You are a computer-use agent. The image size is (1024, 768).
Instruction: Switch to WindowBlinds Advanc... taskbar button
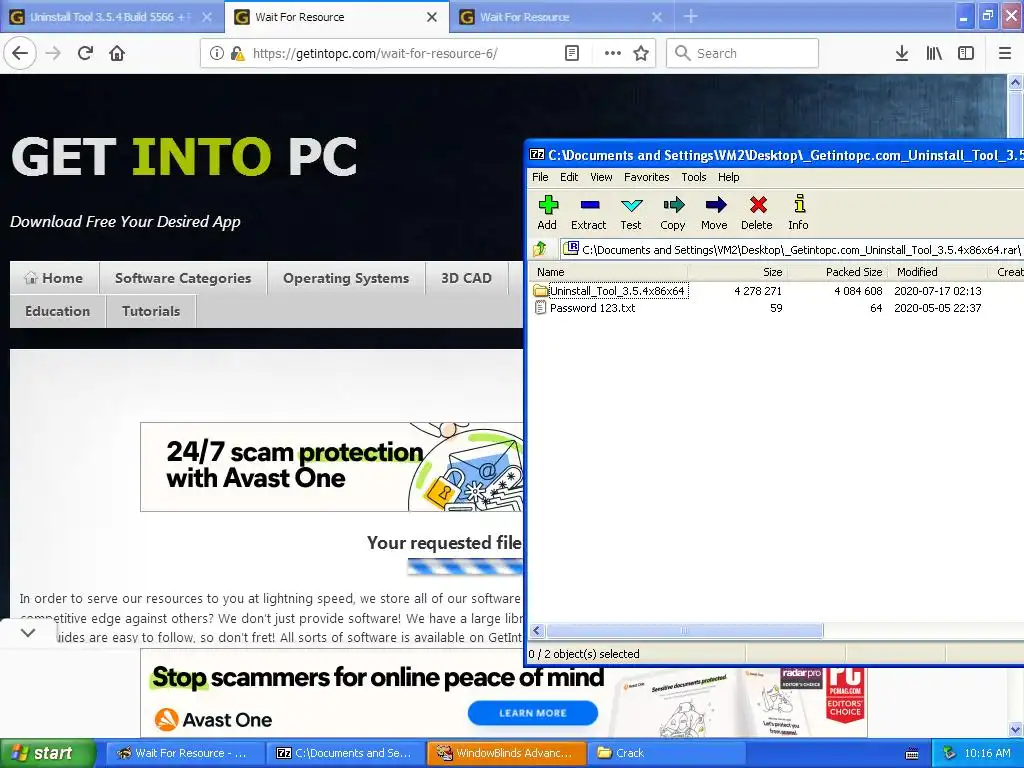[506, 753]
